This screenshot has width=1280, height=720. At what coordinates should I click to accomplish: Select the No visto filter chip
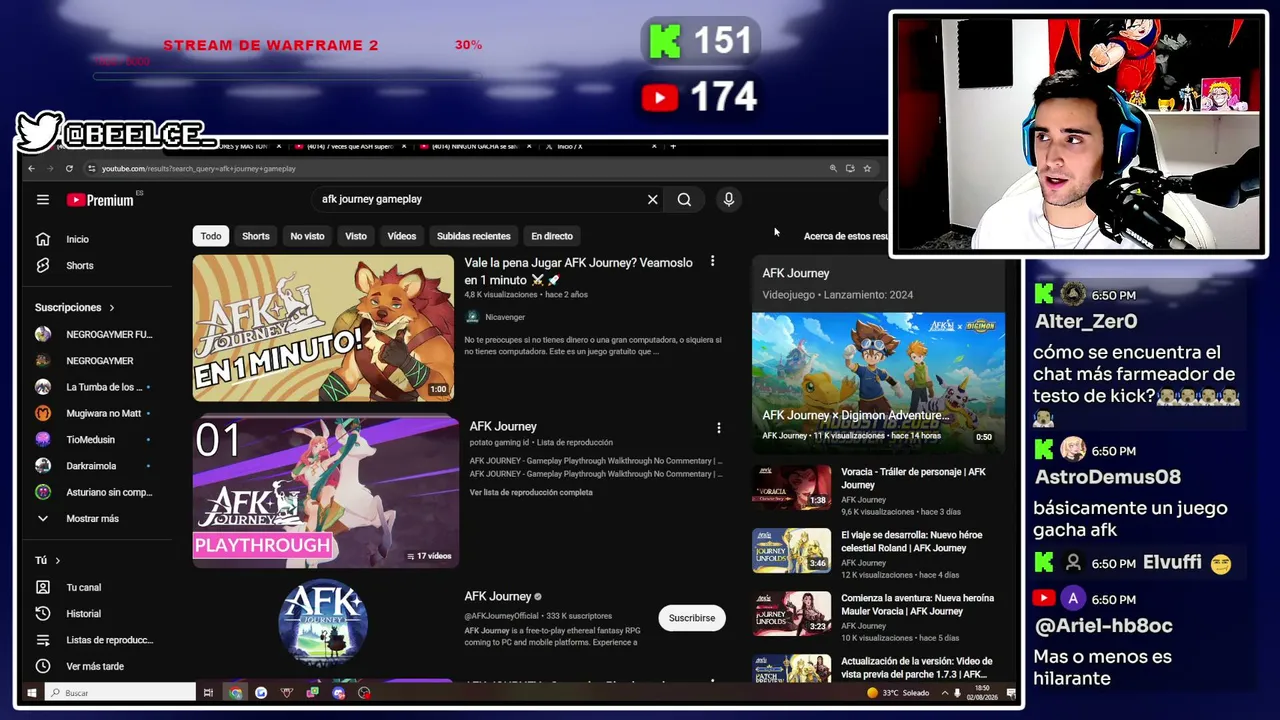click(307, 236)
